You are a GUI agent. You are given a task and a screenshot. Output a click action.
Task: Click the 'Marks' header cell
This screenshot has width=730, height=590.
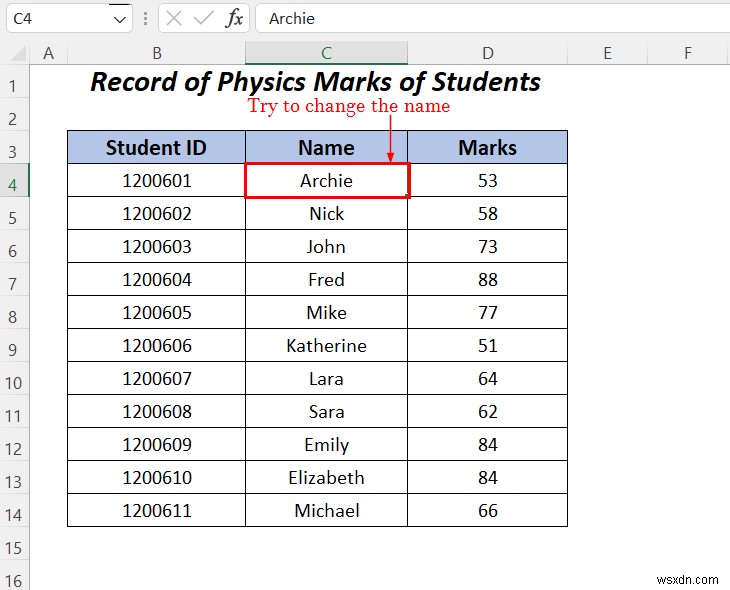point(487,147)
